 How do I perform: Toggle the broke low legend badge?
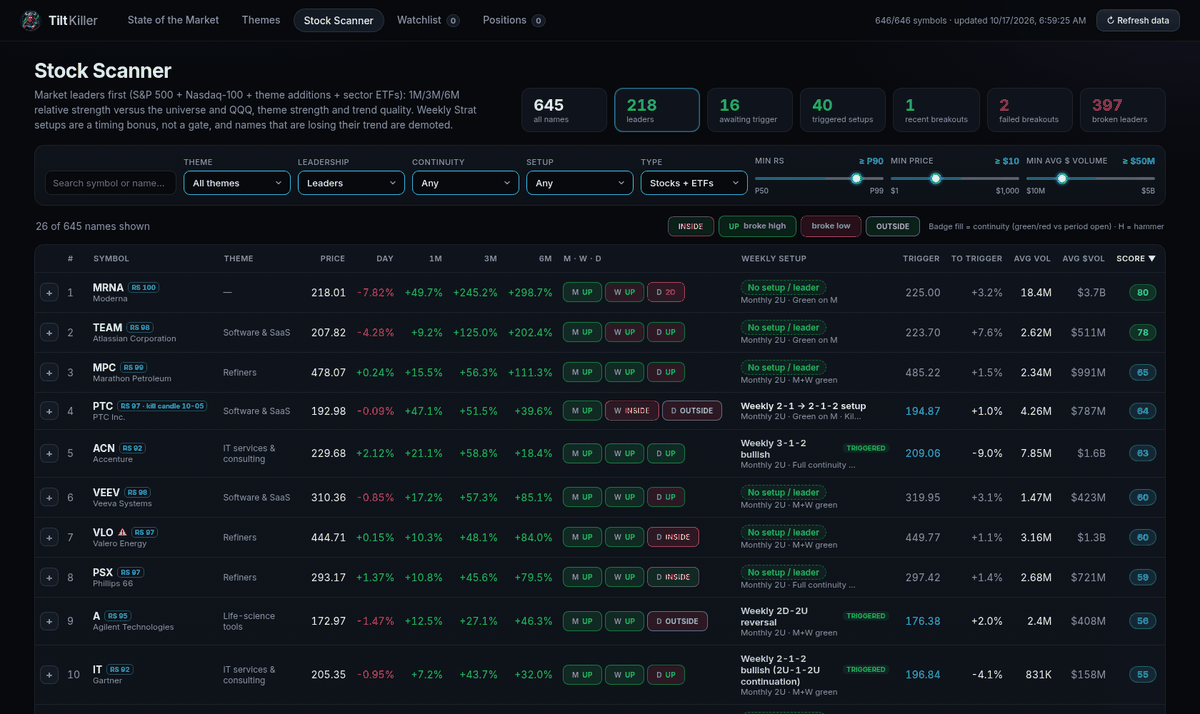coord(830,226)
